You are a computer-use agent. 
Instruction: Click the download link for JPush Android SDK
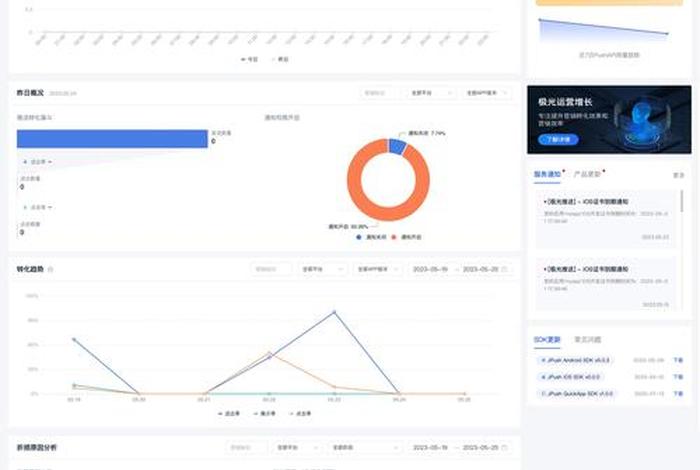pyautogui.click(x=678, y=360)
